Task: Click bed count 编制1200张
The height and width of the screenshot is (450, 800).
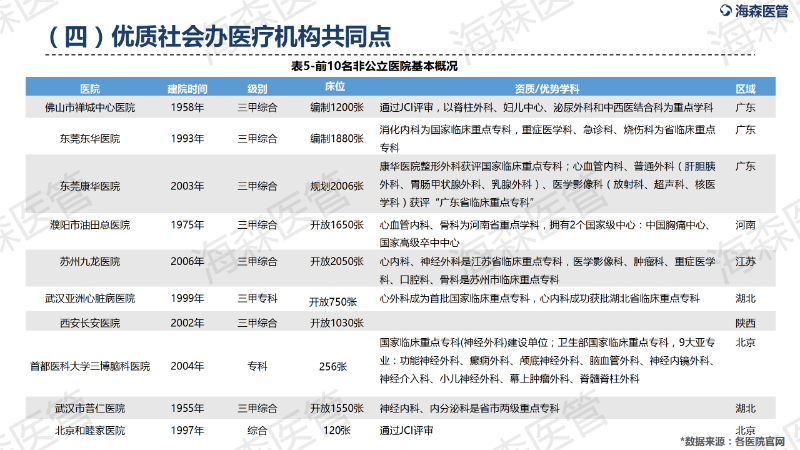Action: (x=337, y=108)
